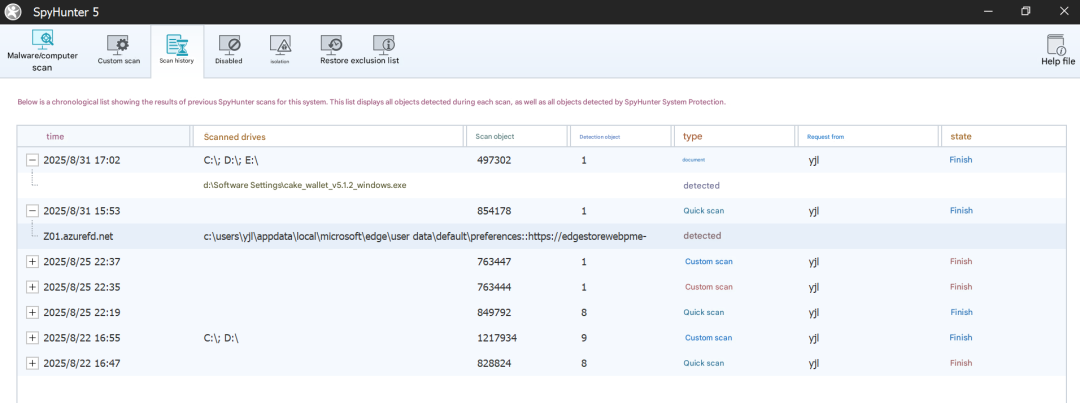
Task: Click Finish state for 2025/8/22 16:47
Action: 961,363
